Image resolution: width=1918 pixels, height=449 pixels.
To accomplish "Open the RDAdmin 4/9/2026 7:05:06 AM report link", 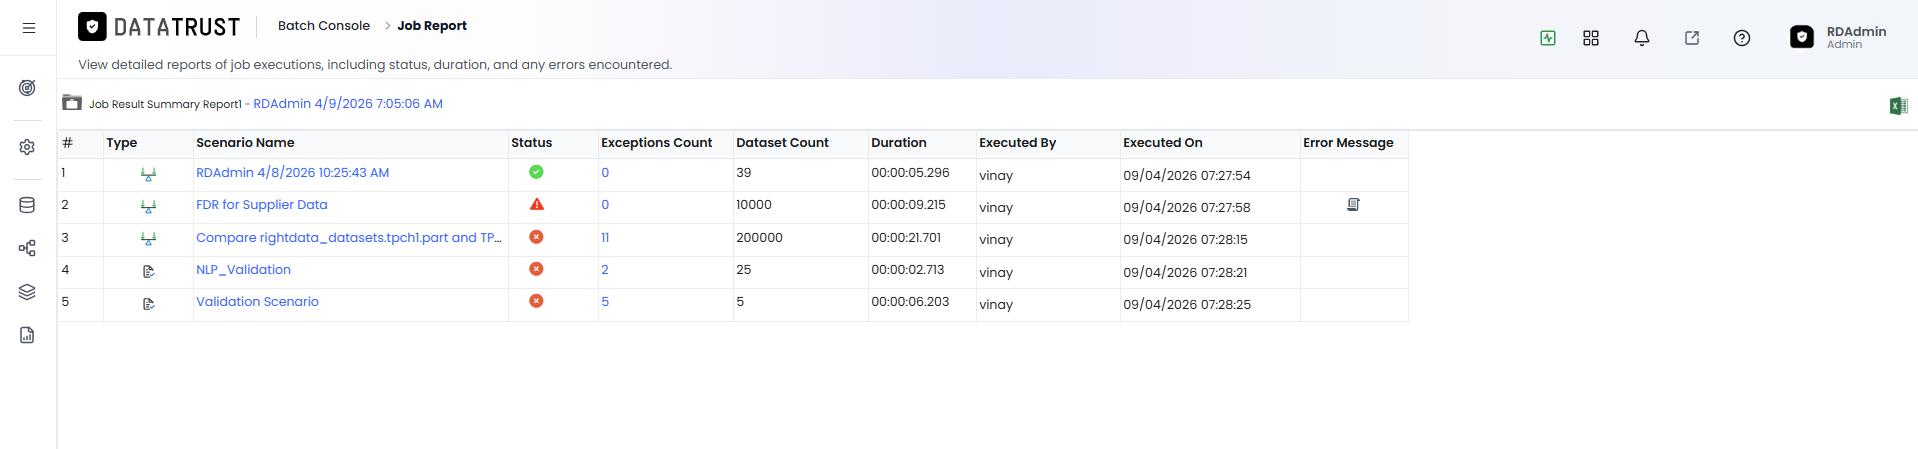I will pyautogui.click(x=348, y=103).
